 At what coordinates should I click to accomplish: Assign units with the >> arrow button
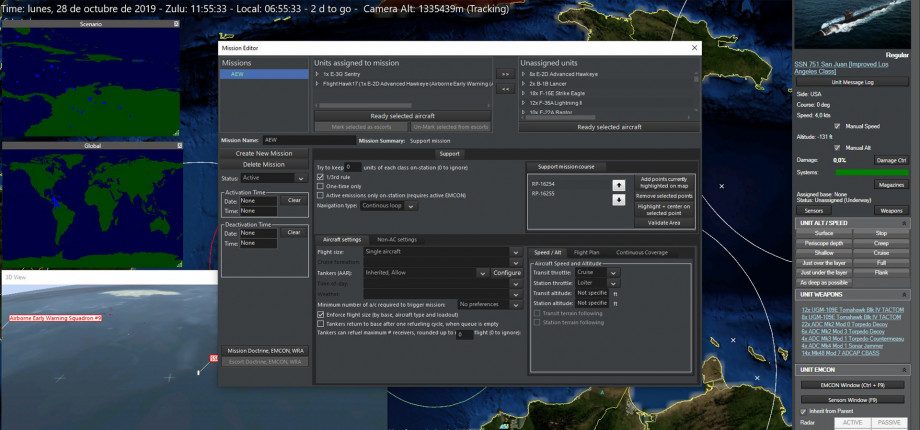click(x=505, y=75)
